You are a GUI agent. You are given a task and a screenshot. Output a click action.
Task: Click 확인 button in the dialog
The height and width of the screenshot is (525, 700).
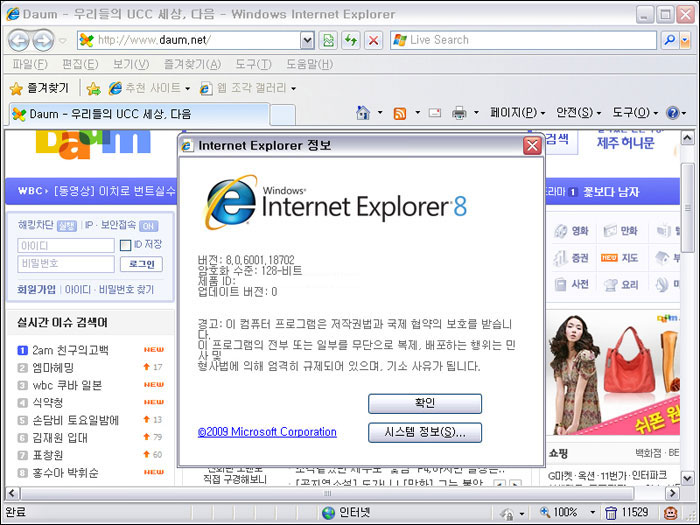click(x=425, y=404)
